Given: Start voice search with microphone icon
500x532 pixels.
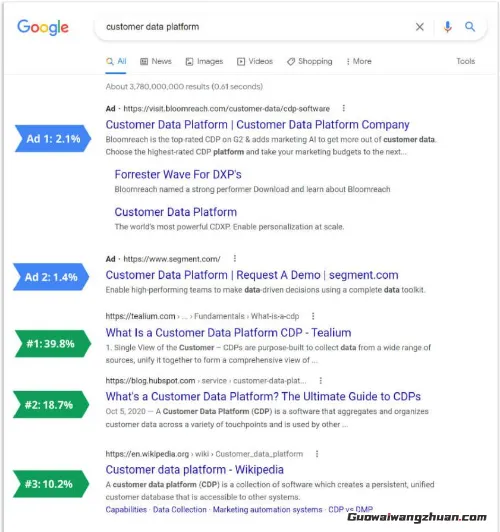Looking at the screenshot, I should click(x=447, y=27).
